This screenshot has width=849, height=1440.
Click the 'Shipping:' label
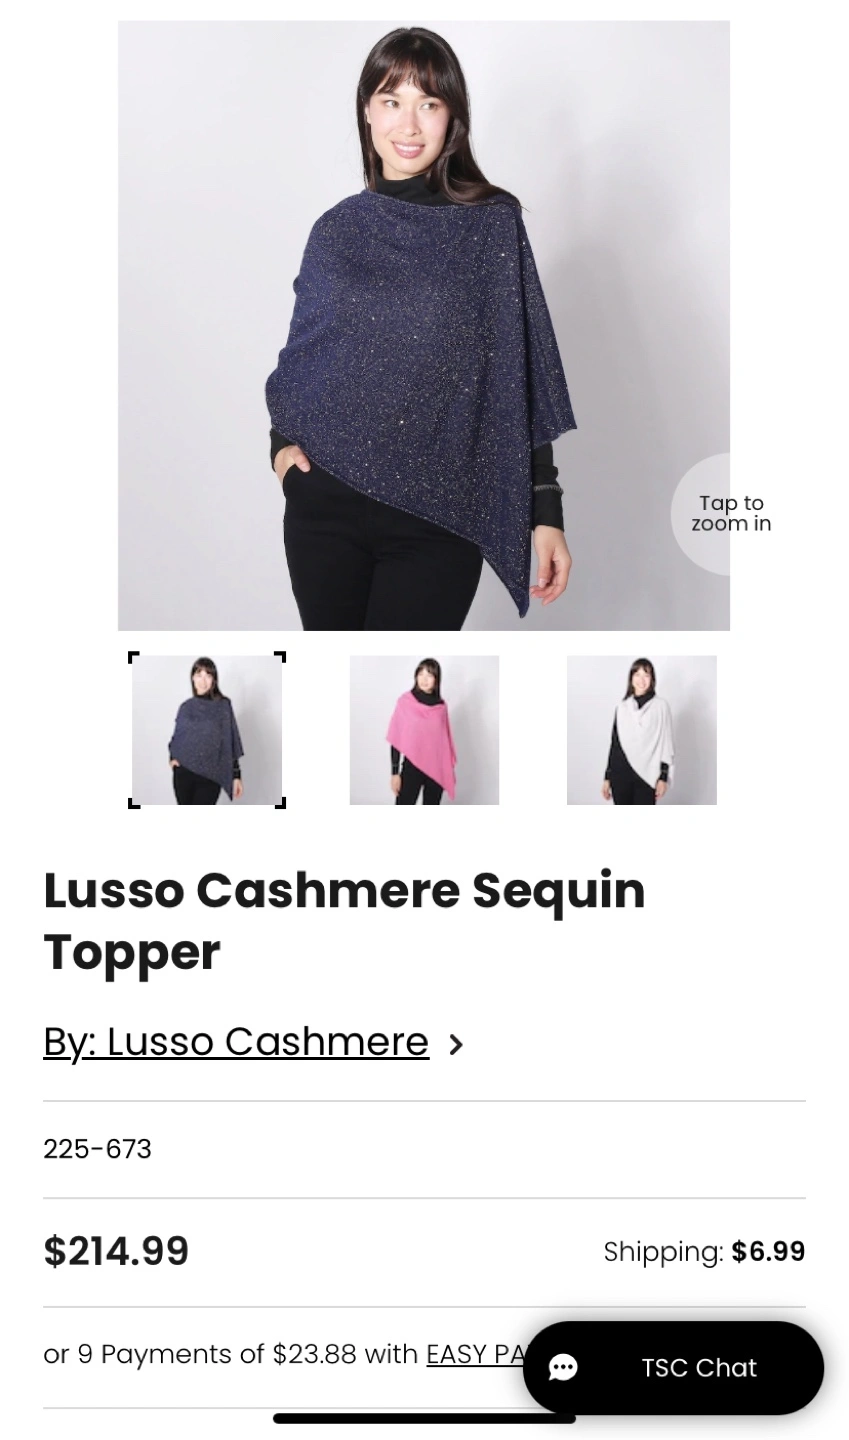663,1252
